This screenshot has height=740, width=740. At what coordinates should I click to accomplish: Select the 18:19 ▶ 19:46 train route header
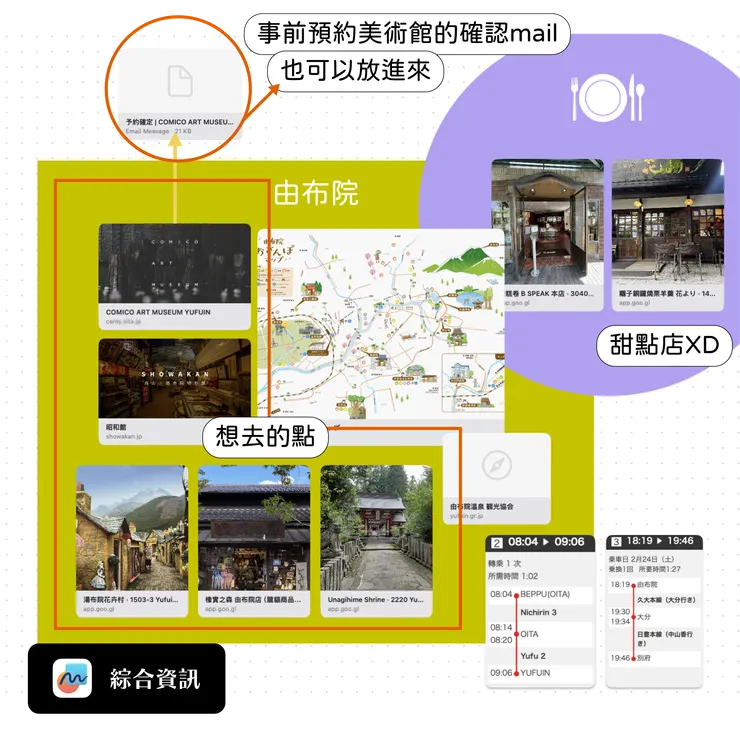pos(655,541)
